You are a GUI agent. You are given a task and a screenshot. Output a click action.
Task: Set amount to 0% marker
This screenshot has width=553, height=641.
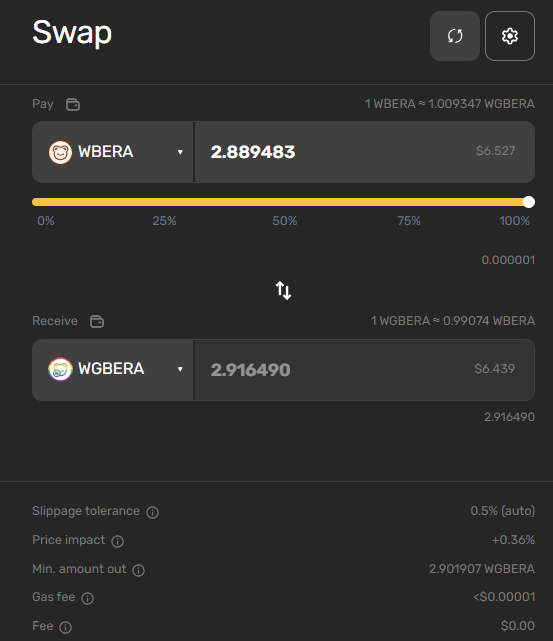point(46,221)
